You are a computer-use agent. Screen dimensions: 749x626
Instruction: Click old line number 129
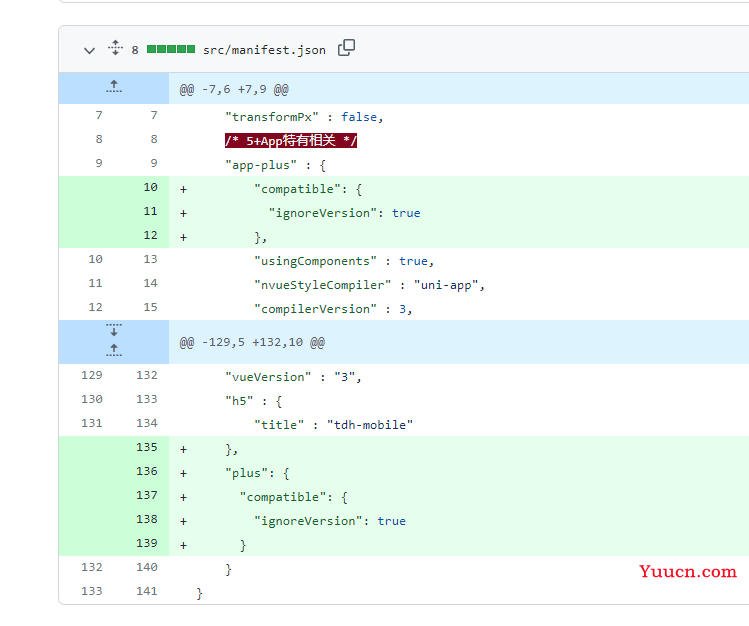[92, 375]
